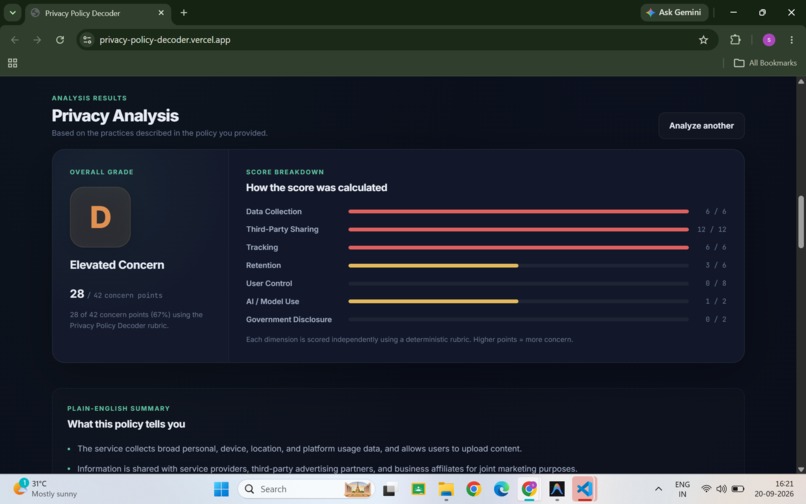
Task: Bookmark this page with the star icon
Action: 703,40
